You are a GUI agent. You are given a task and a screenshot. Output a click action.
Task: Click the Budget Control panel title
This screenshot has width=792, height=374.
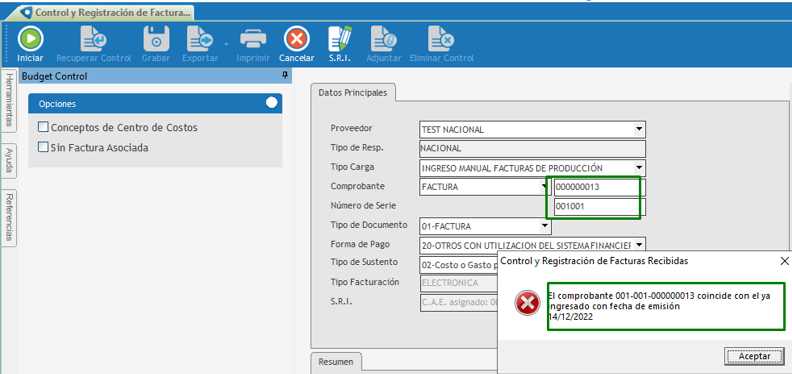(x=55, y=76)
